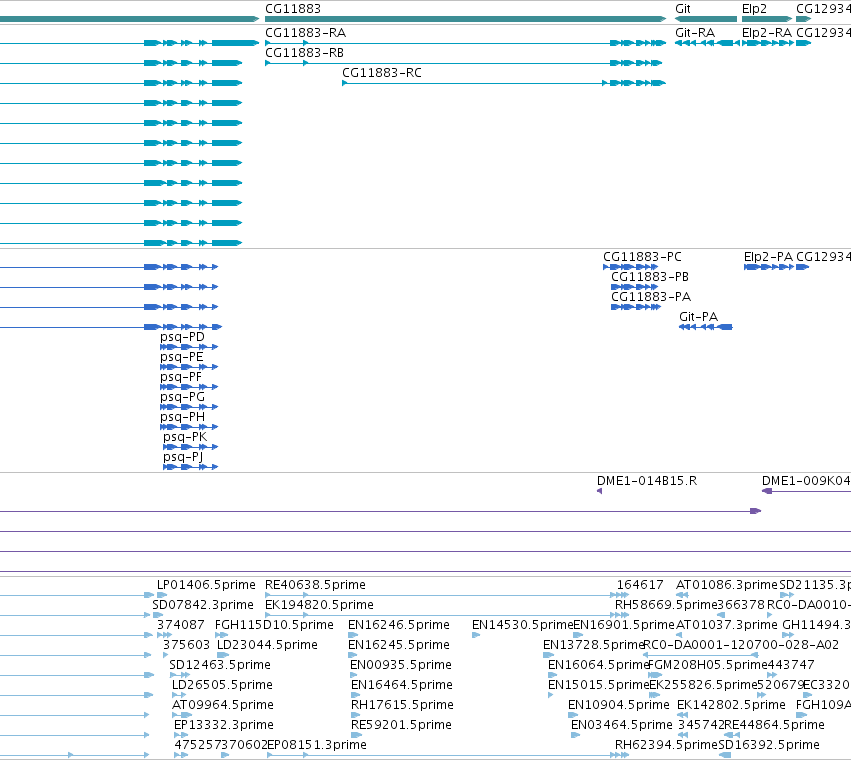Select the Git gene label
Image resolution: width=851 pixels, height=760 pixels.
point(683,9)
